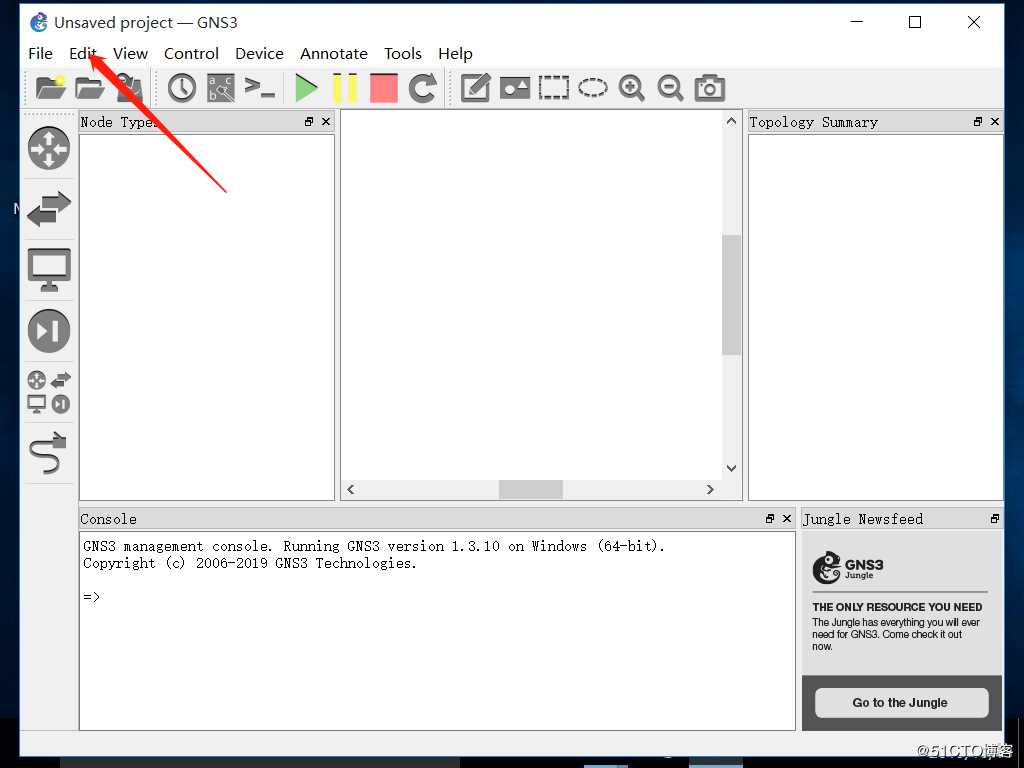Close the Topology Summary panel
Screen dimensions: 1024x768
pyautogui.click(x=995, y=121)
